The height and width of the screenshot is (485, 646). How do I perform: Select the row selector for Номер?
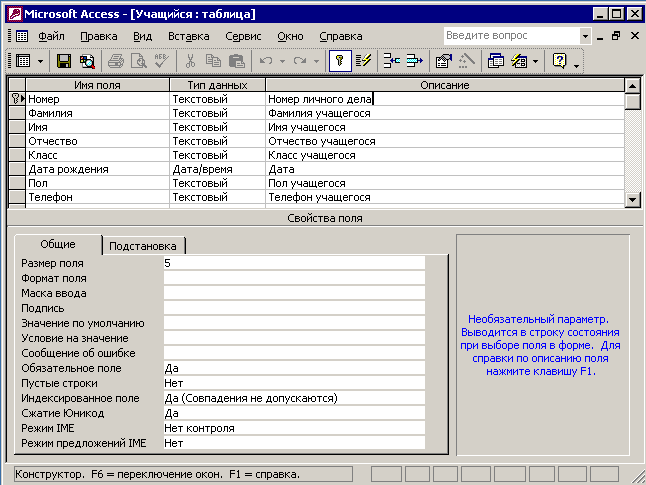point(17,99)
